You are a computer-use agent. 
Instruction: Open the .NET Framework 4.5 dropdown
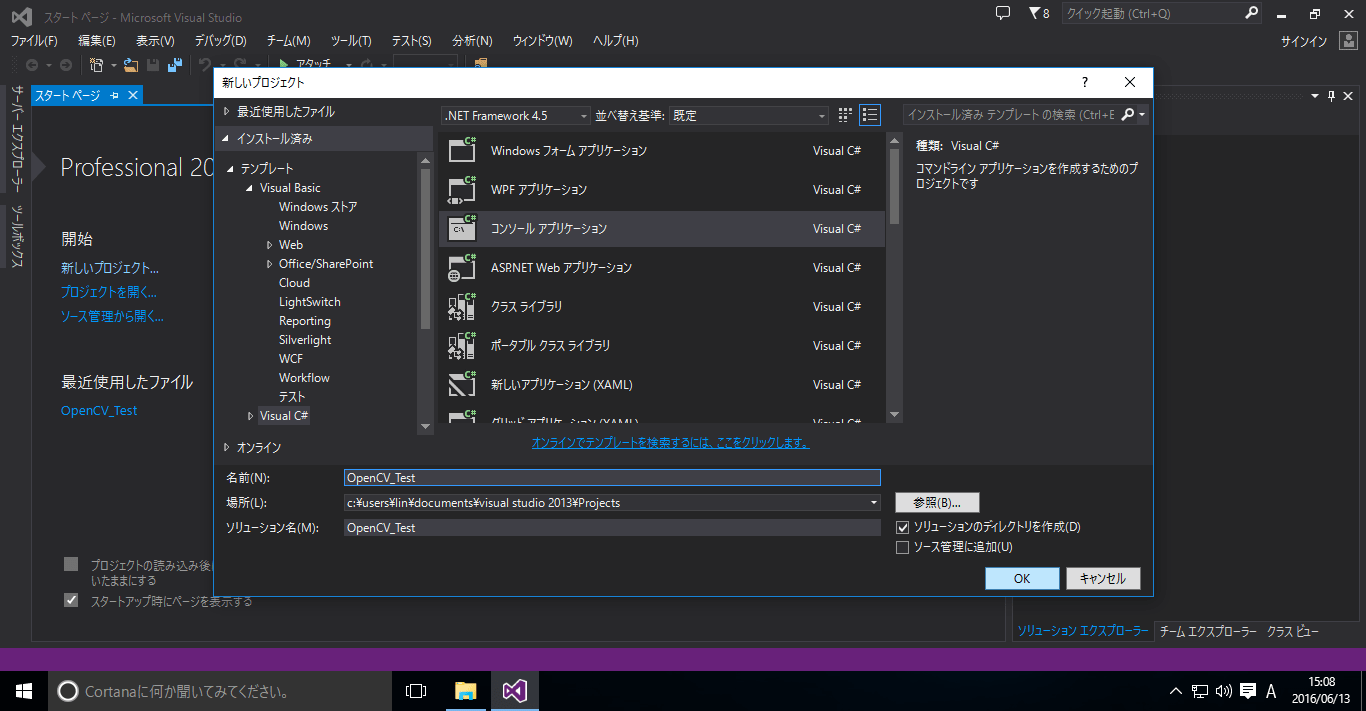click(516, 116)
